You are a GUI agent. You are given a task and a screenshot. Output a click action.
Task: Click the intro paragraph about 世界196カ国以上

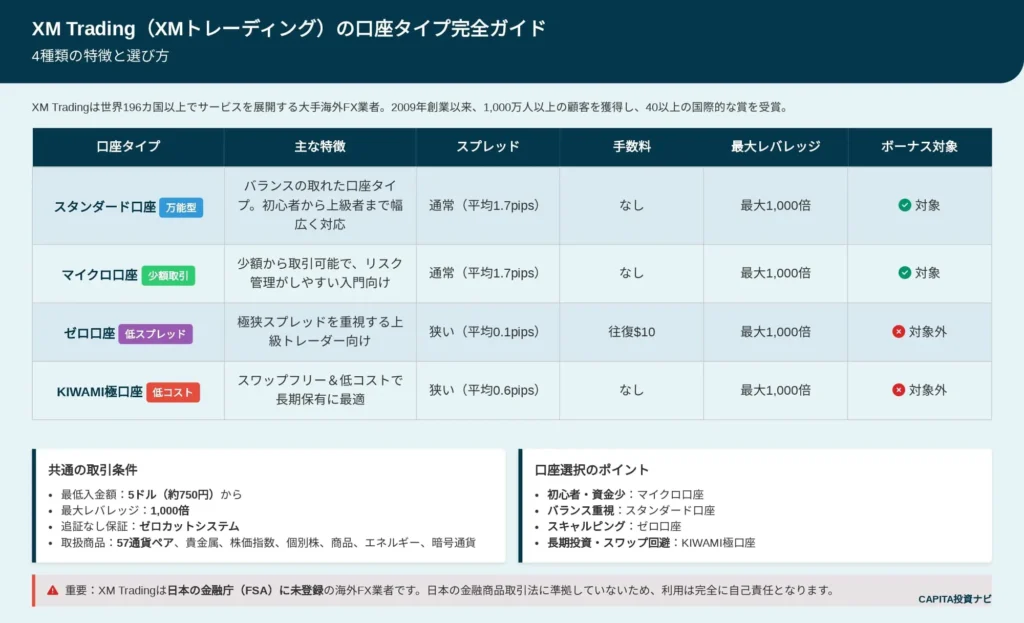410,107
